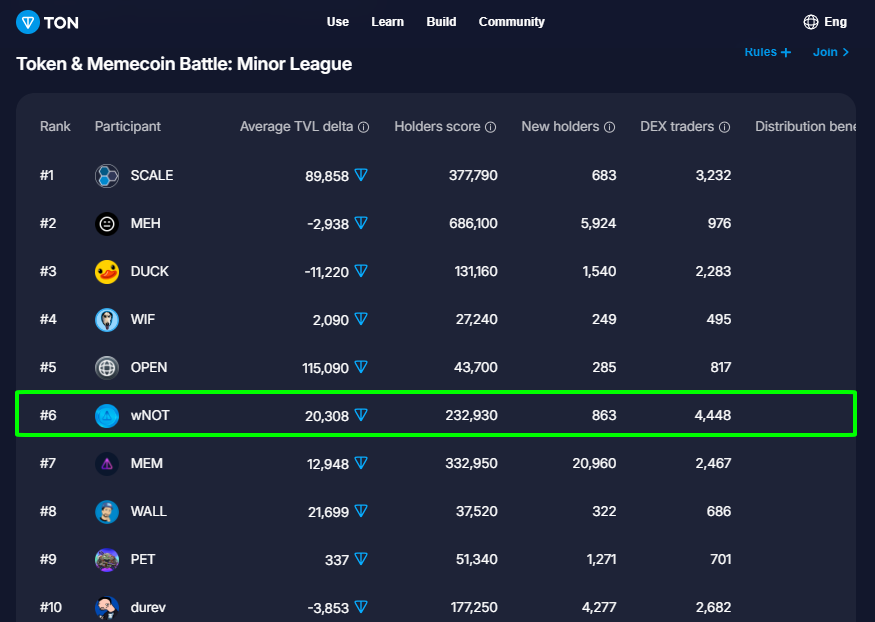Click DEX traders value 2,682
Viewport: 875px width, 622px height.
click(713, 607)
